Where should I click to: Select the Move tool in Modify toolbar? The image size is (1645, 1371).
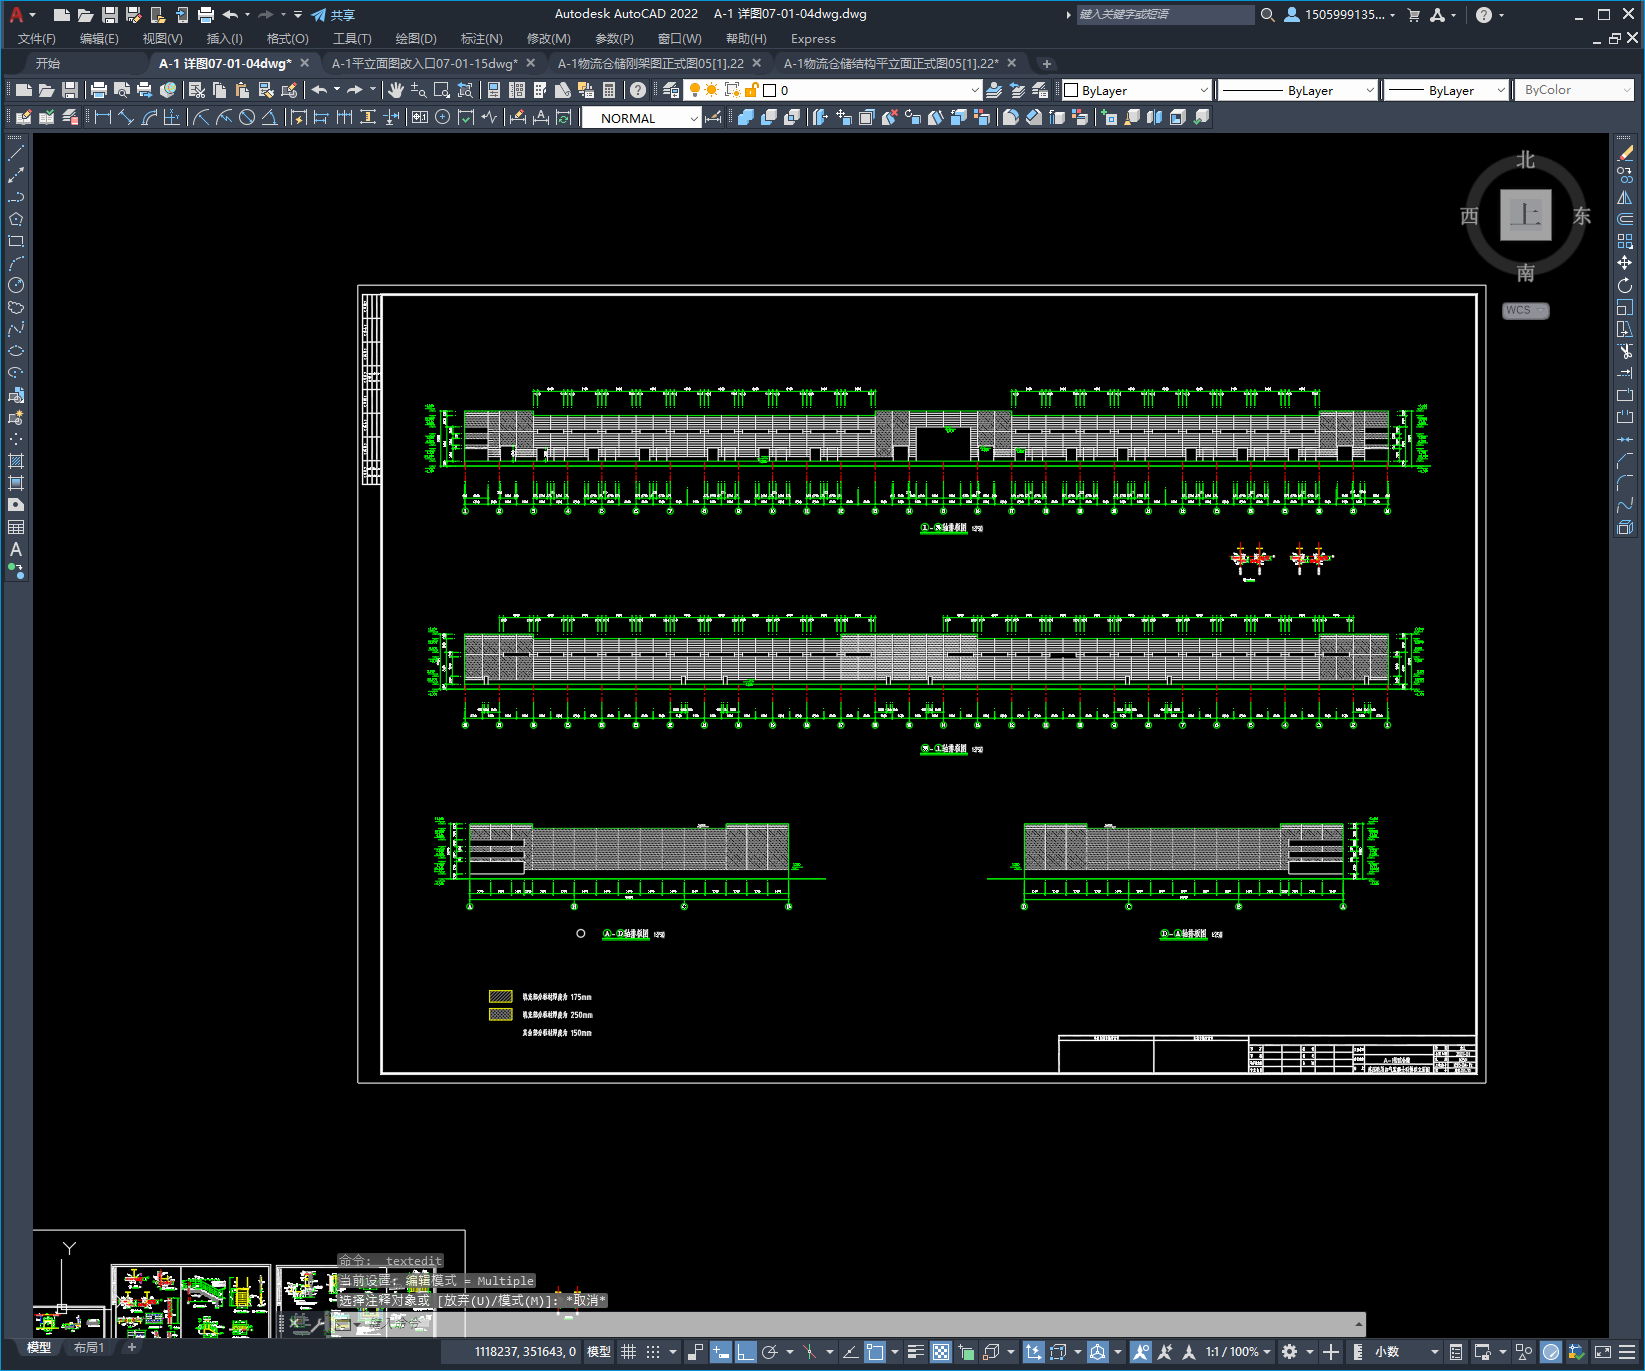[1625, 263]
